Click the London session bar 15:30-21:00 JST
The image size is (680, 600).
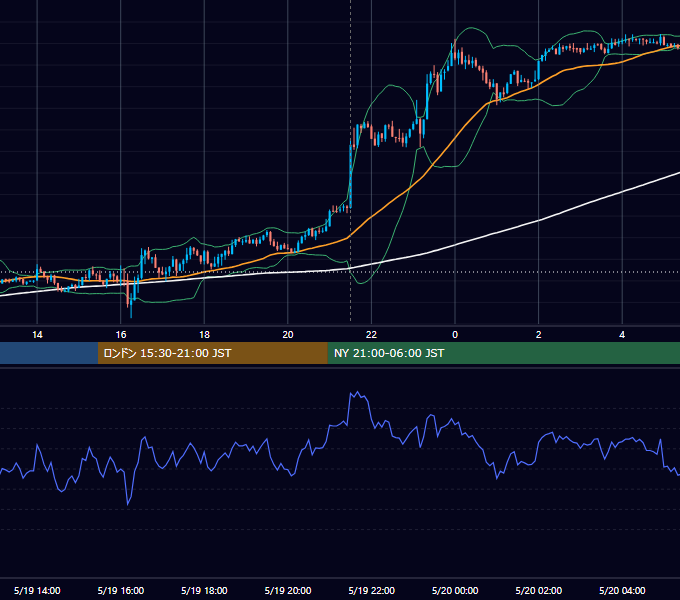click(212, 353)
